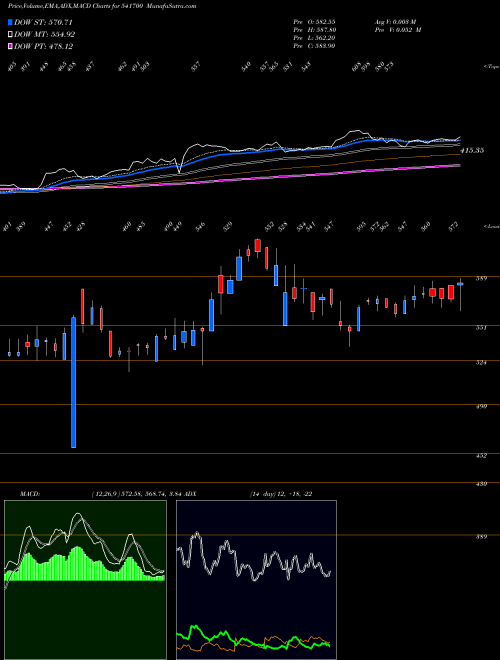Click the 415.35 EMA price label
This screenshot has height=660, width=500.
[x=472, y=150]
